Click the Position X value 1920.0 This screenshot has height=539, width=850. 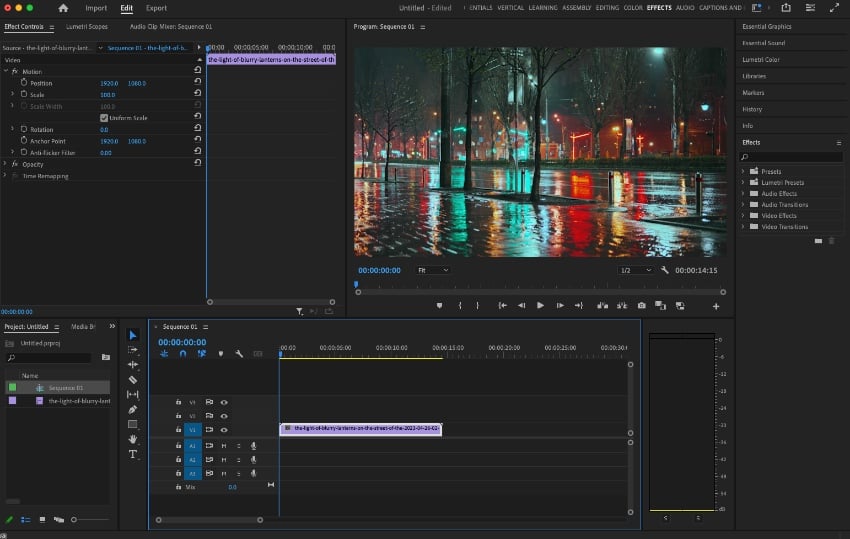coord(109,83)
